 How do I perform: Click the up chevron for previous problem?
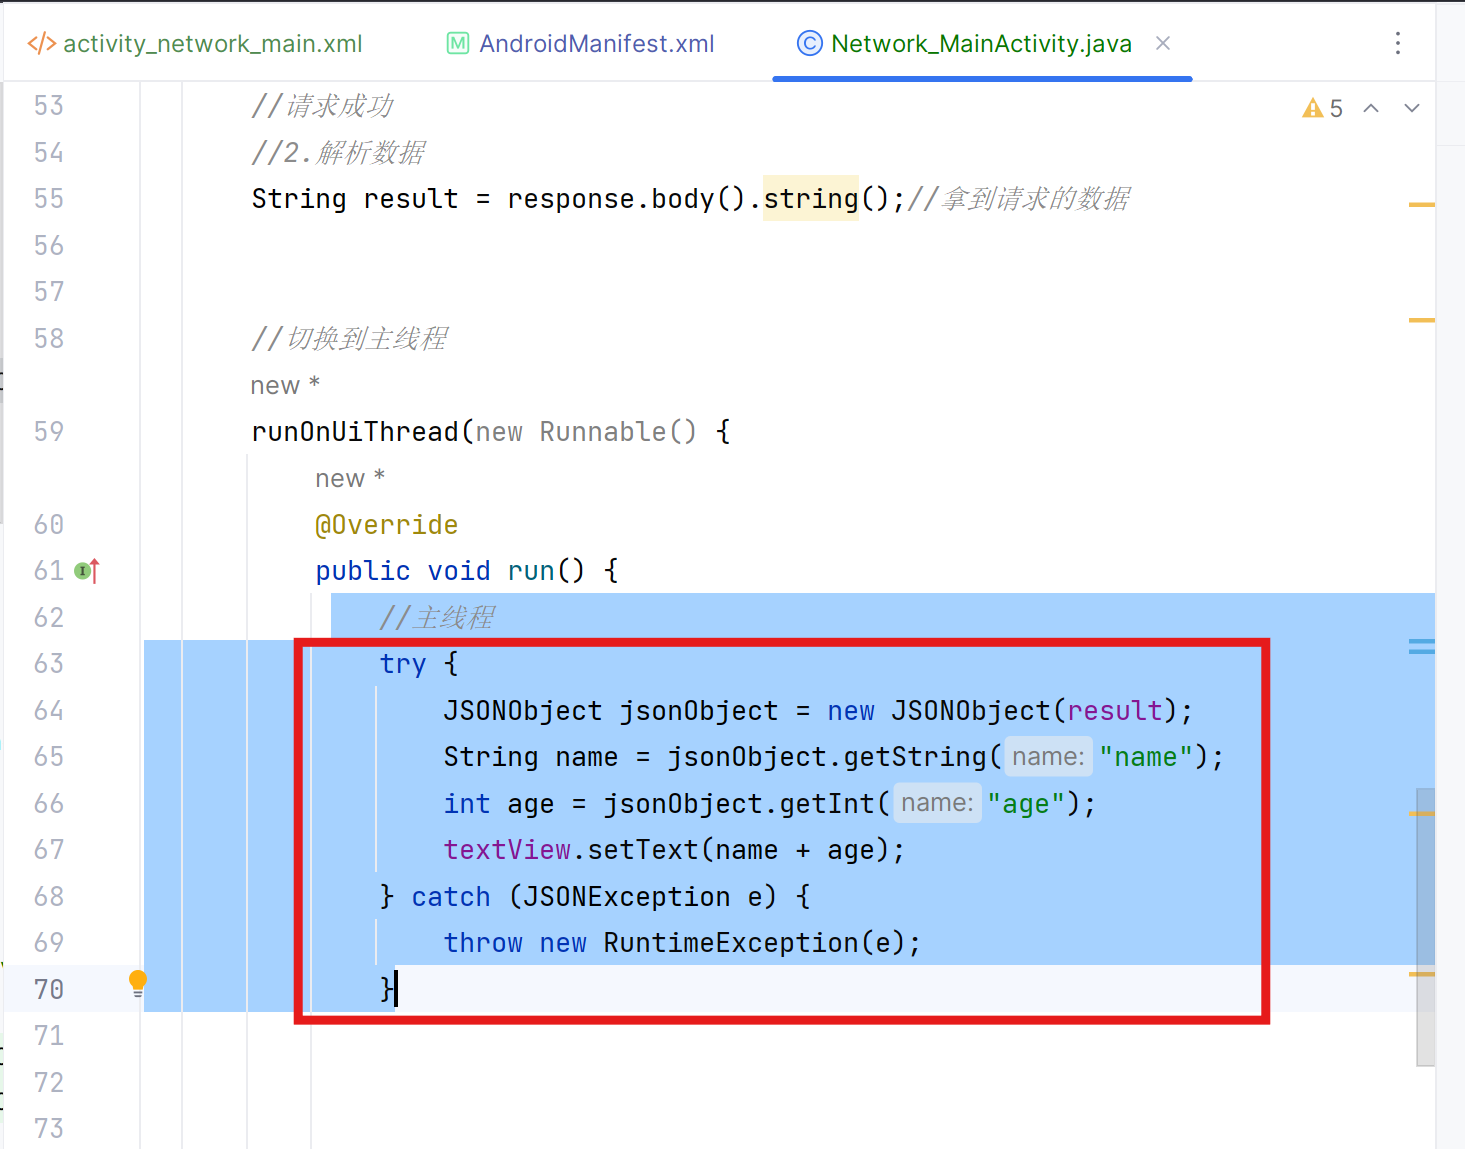(x=1371, y=108)
